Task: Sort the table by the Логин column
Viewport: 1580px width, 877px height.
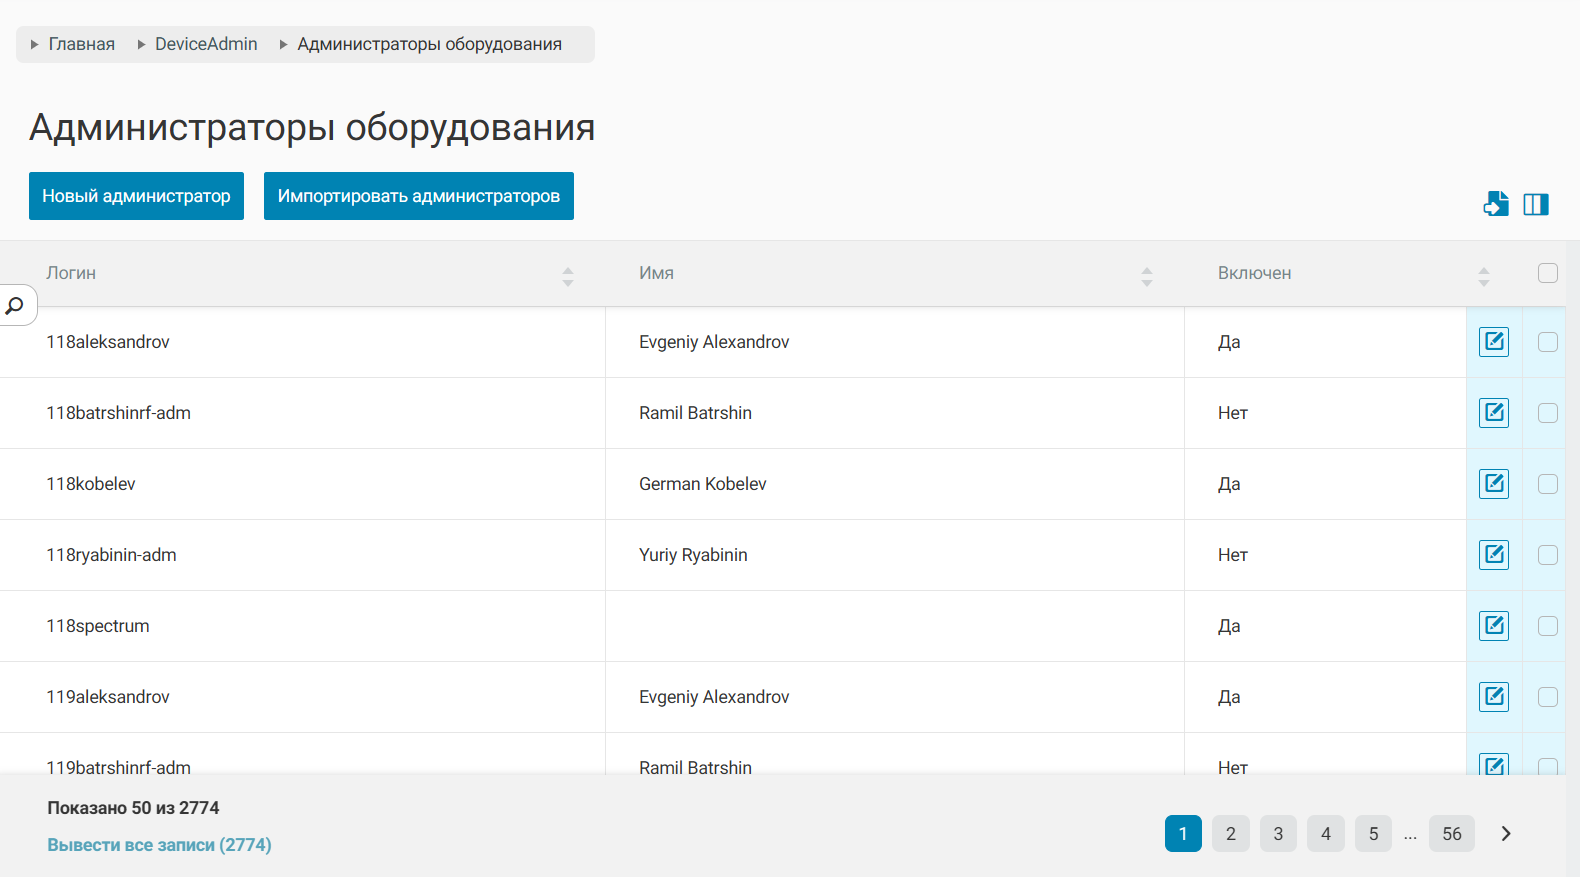Action: 567,276
